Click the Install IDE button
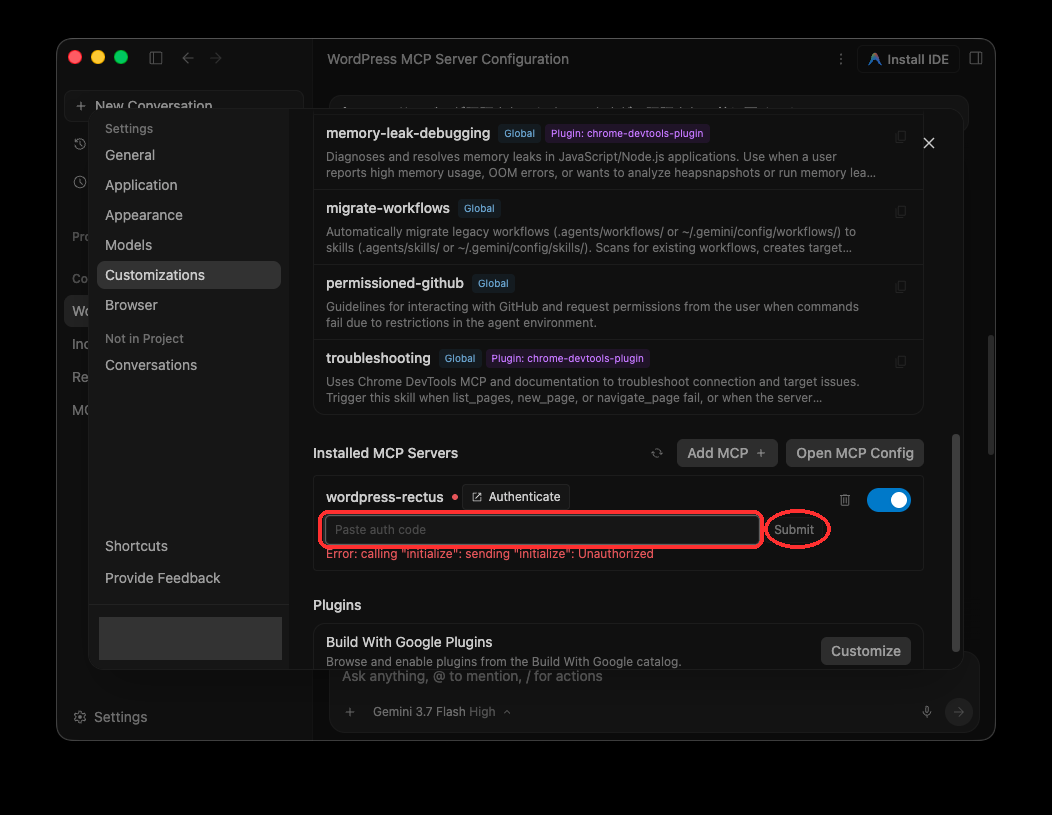The height and width of the screenshot is (815, 1052). point(908,59)
